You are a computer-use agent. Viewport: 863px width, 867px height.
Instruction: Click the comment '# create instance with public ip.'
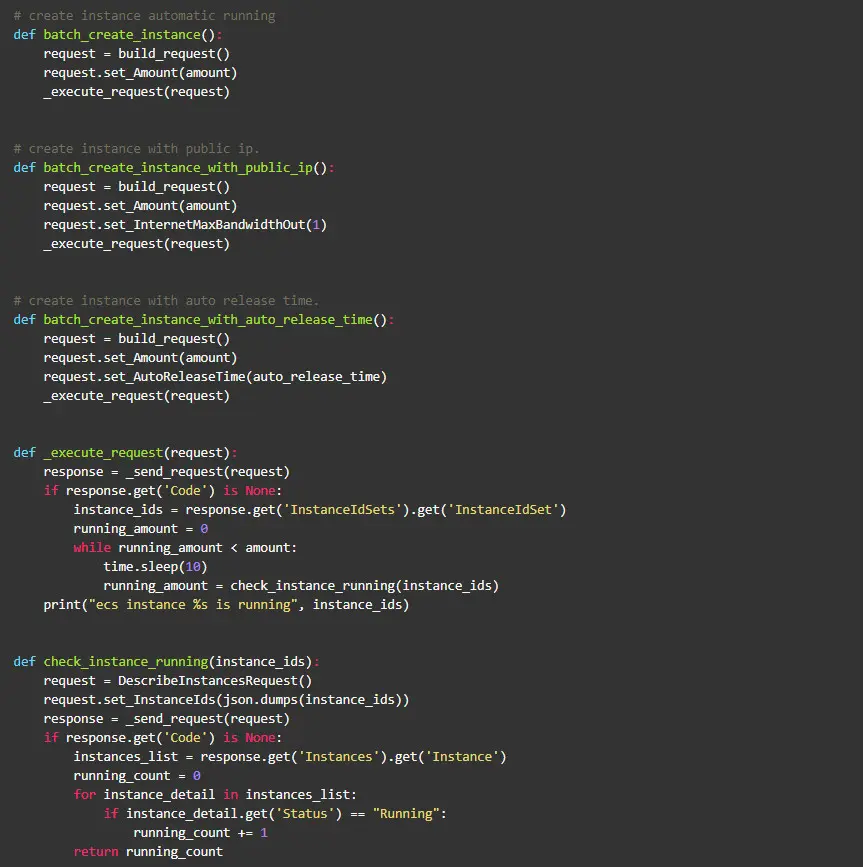136,149
